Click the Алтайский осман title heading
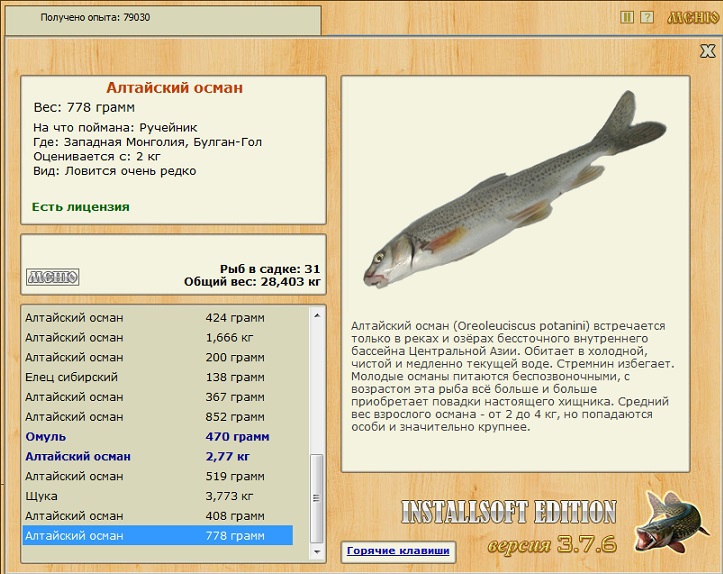The height and width of the screenshot is (574, 723). click(x=174, y=88)
